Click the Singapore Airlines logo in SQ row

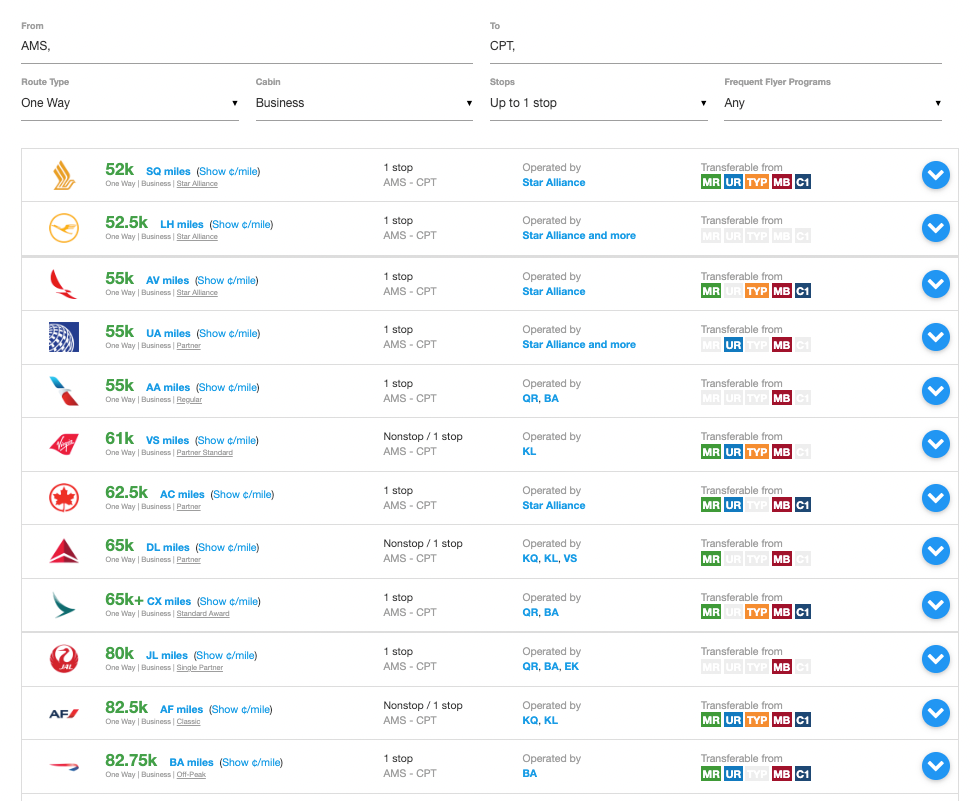click(x=64, y=175)
